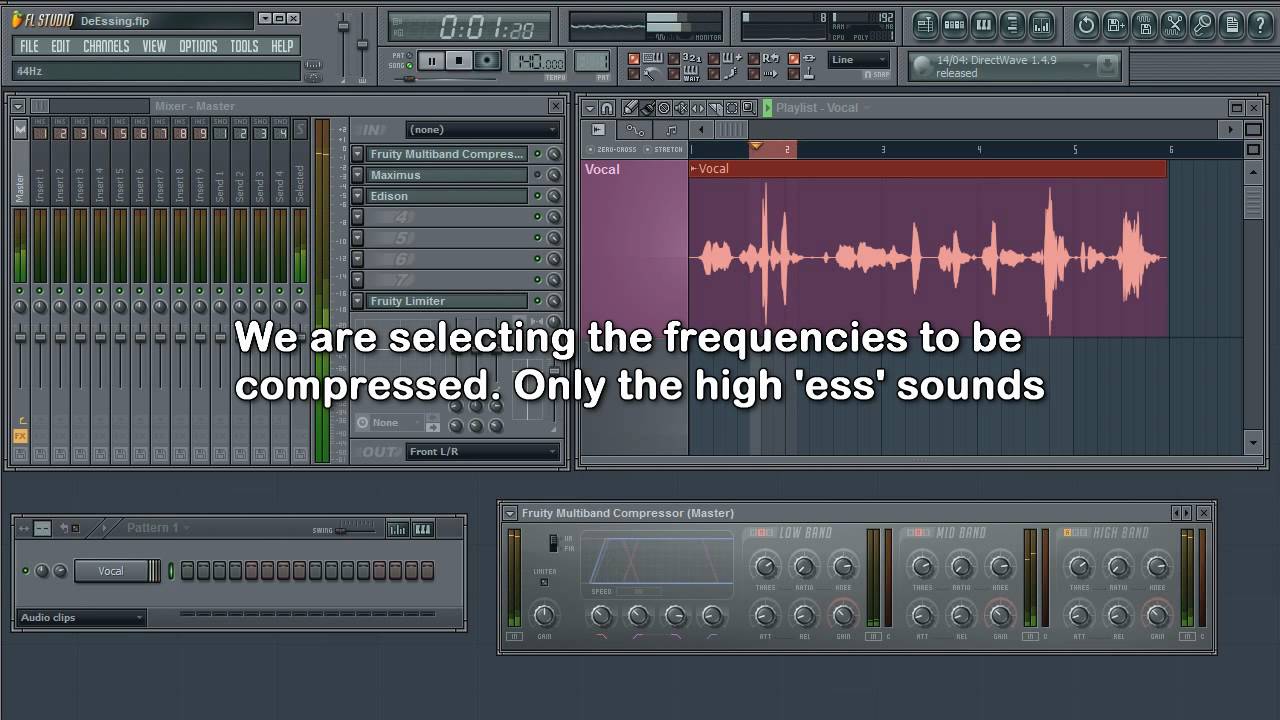Mute the Master track with its green LED

20,291
